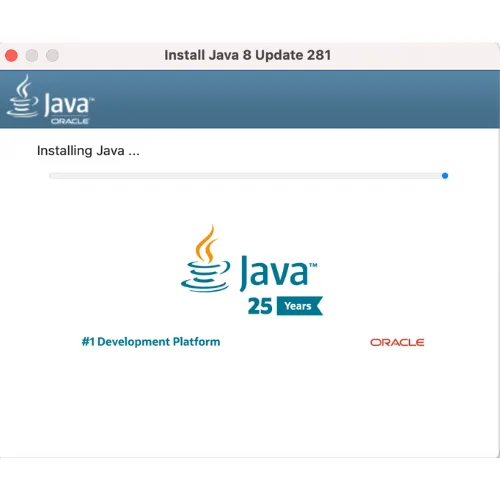The image size is (500, 500).
Task: Click the Installing Java progress bar
Action: pyautogui.click(x=248, y=176)
